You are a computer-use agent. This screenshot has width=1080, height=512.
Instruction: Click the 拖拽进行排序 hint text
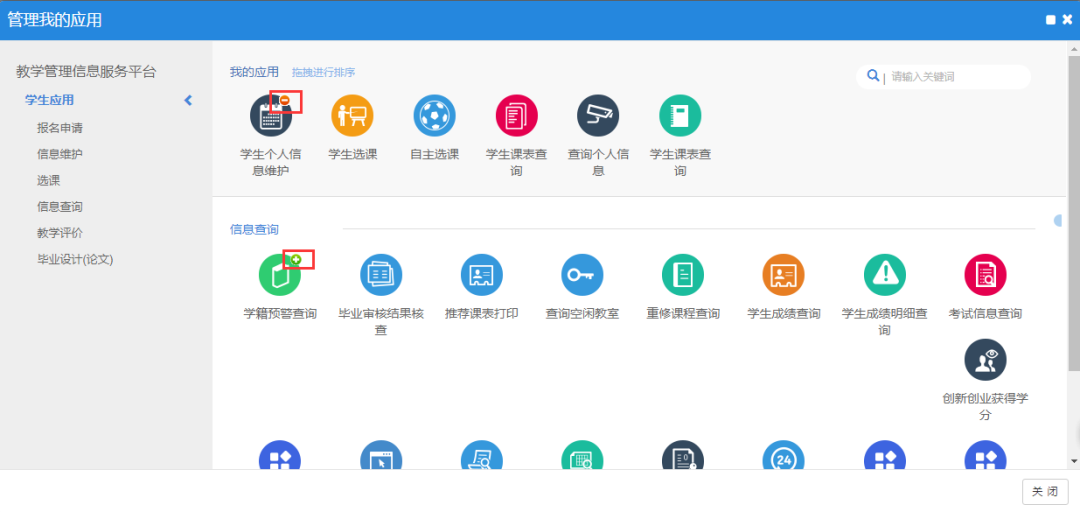click(x=323, y=72)
